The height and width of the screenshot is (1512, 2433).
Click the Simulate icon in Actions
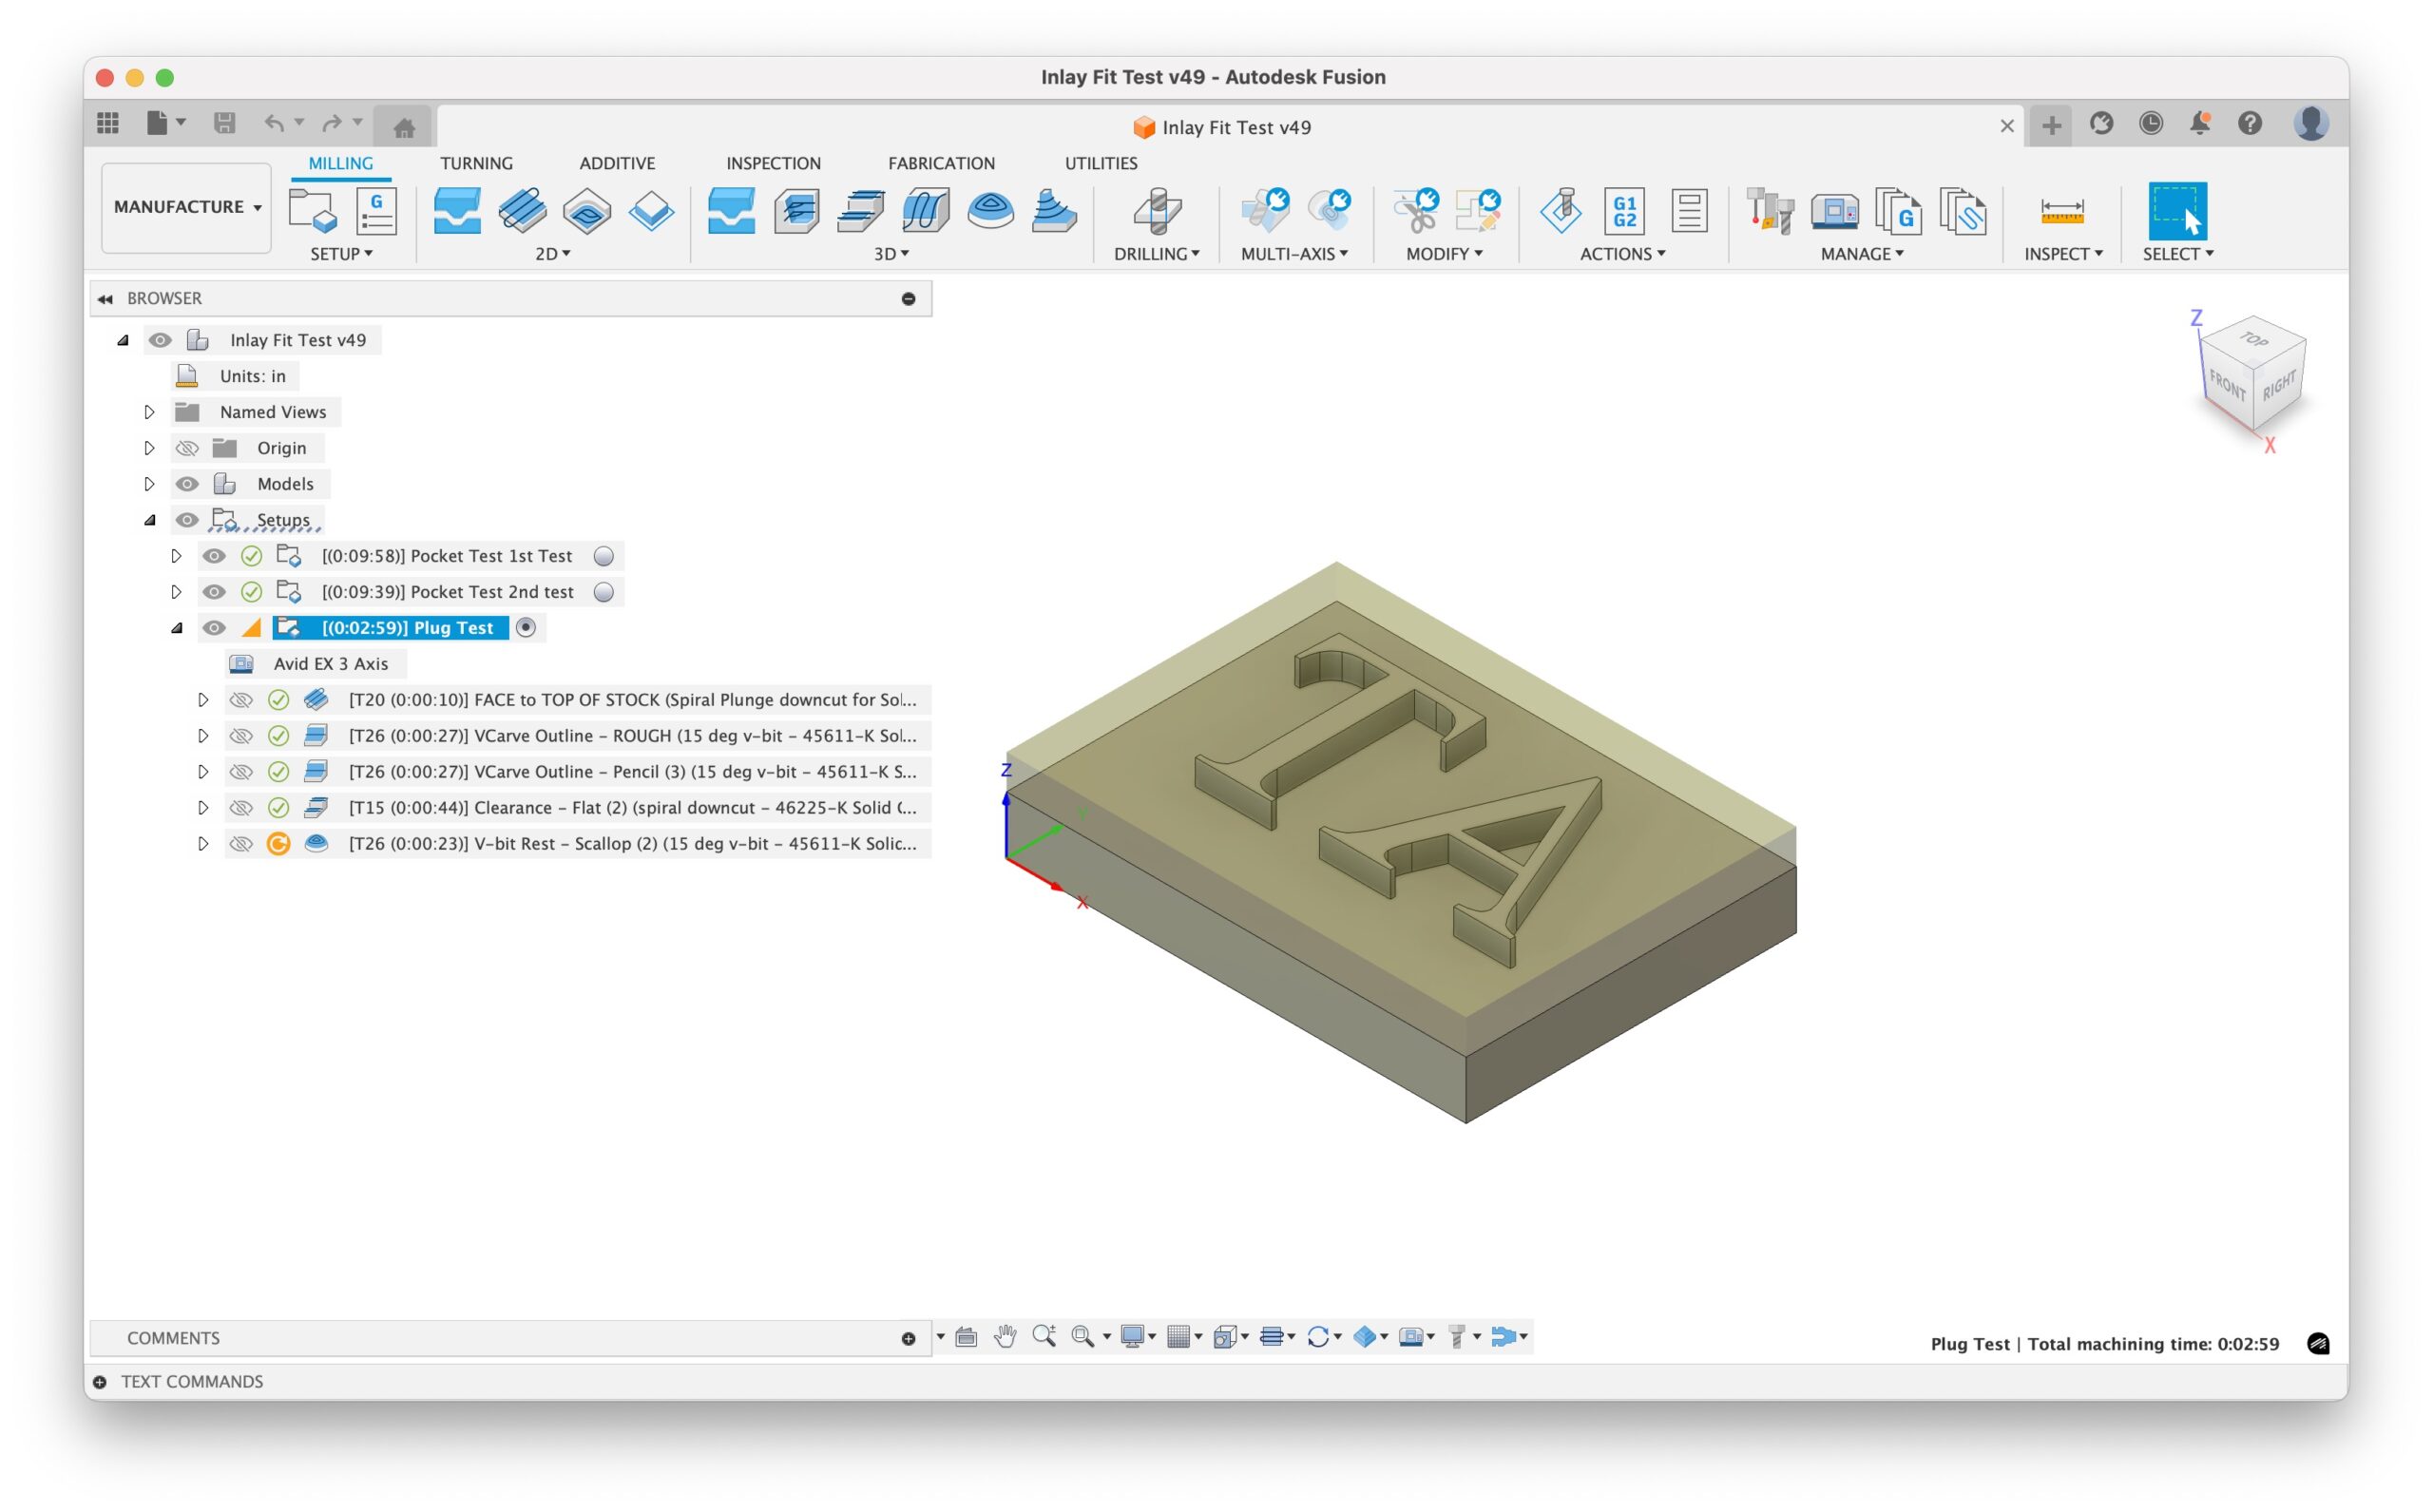(x=1560, y=210)
